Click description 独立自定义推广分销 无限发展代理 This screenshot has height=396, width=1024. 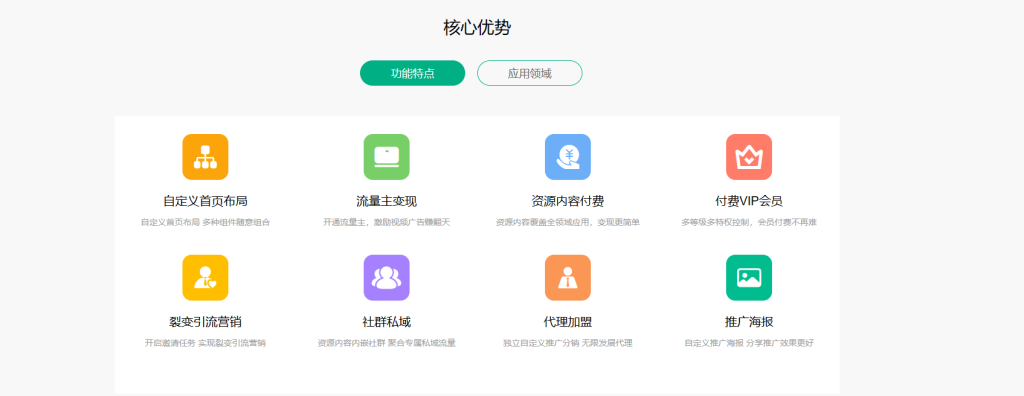click(x=568, y=343)
